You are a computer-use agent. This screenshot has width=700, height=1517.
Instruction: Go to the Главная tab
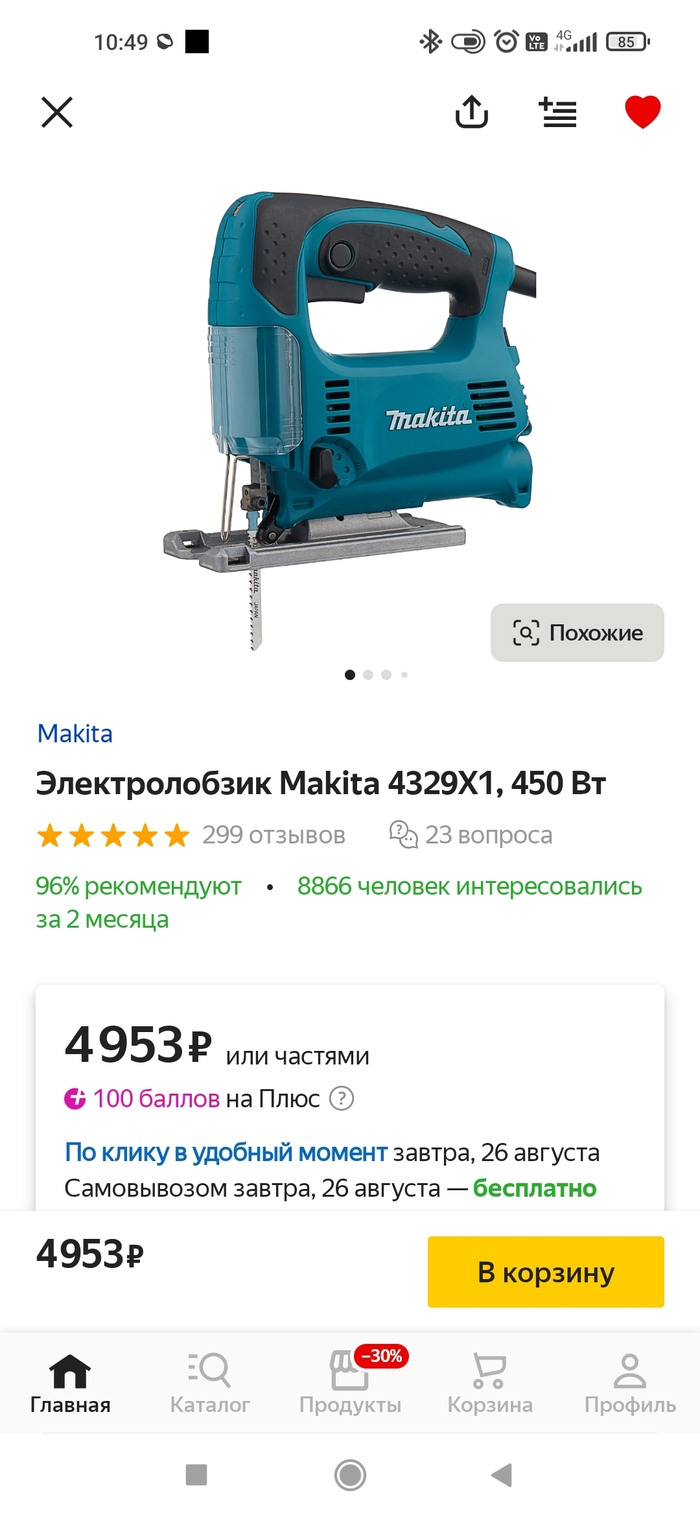coord(70,1384)
